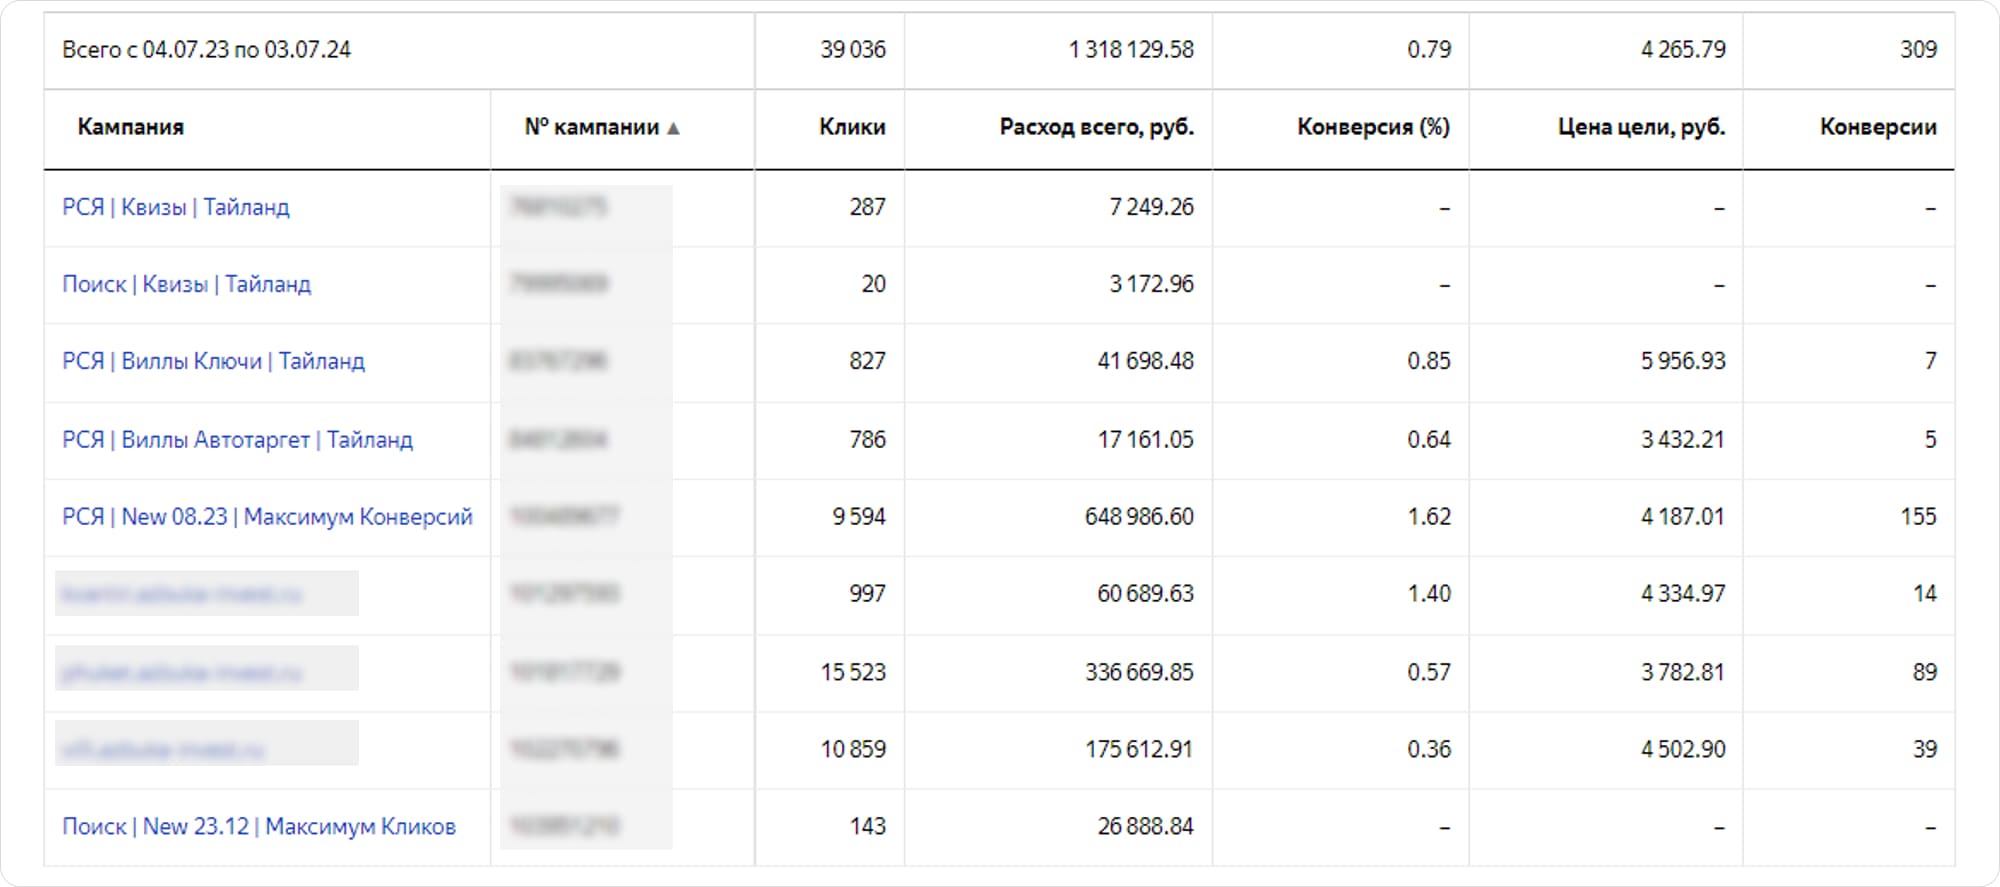Sort by the Кампания column header
Viewport: 2000px width, 887px height.
click(x=130, y=127)
